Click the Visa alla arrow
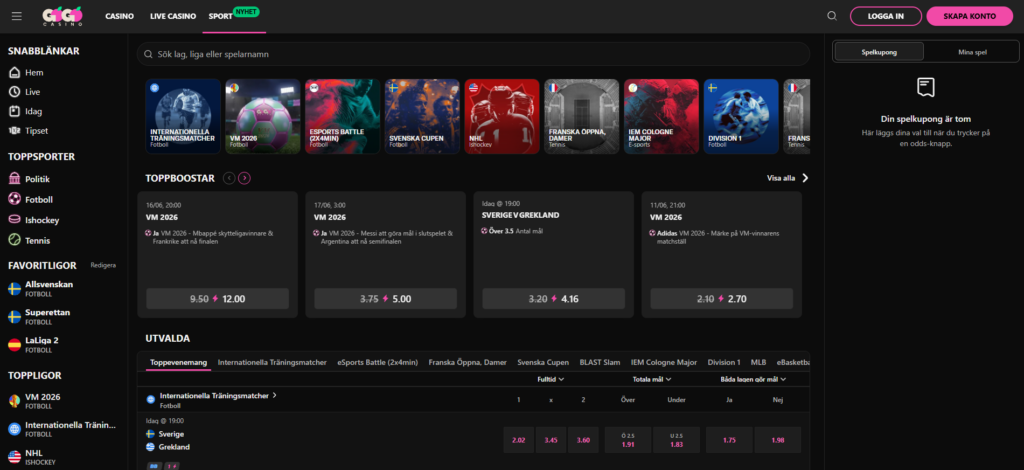Screen dimensions: 1024x470 (x=805, y=178)
